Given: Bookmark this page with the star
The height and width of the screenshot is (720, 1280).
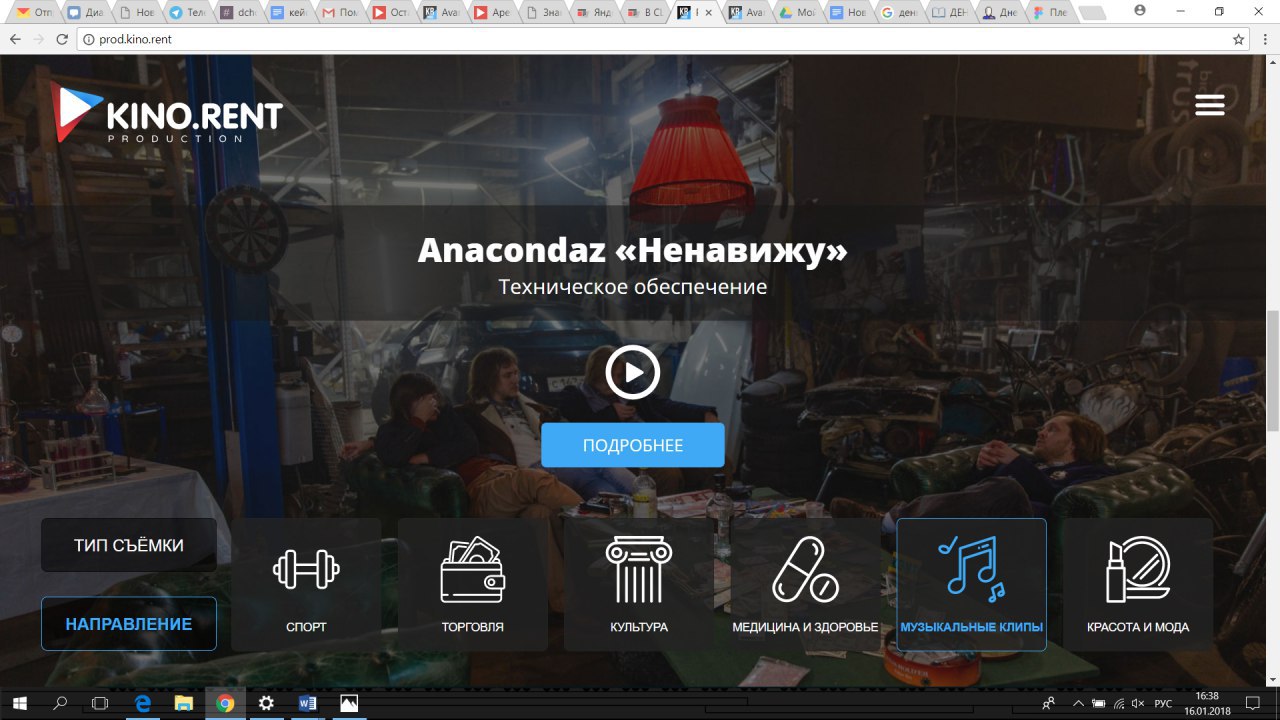Looking at the screenshot, I should [1239, 39].
